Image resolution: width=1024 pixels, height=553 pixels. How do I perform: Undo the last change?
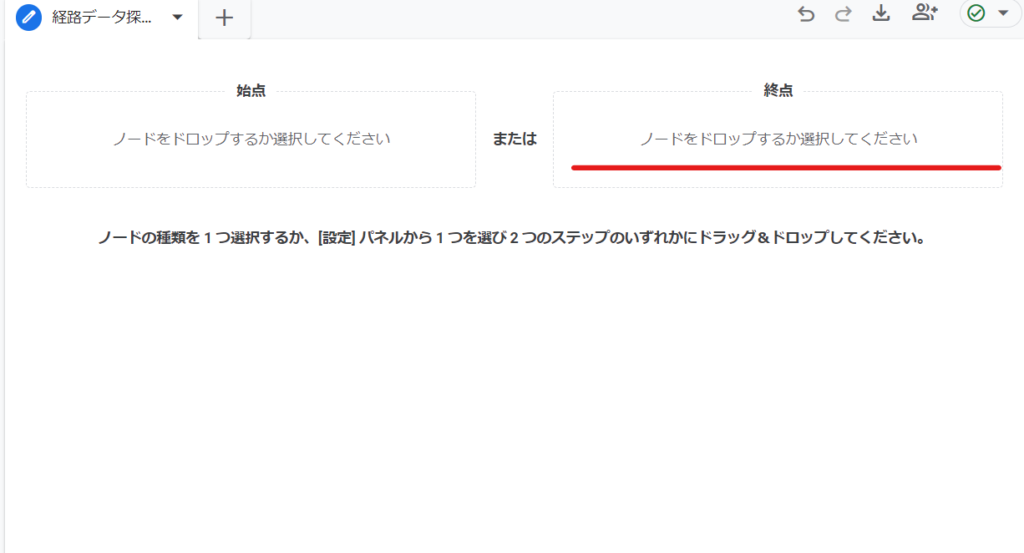pyautogui.click(x=806, y=14)
